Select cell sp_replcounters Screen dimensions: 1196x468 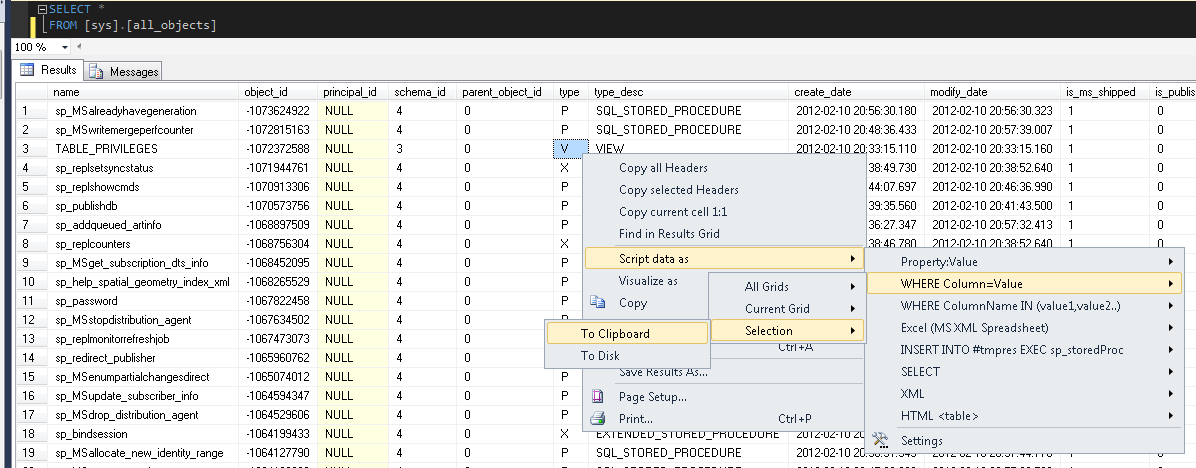coord(144,244)
